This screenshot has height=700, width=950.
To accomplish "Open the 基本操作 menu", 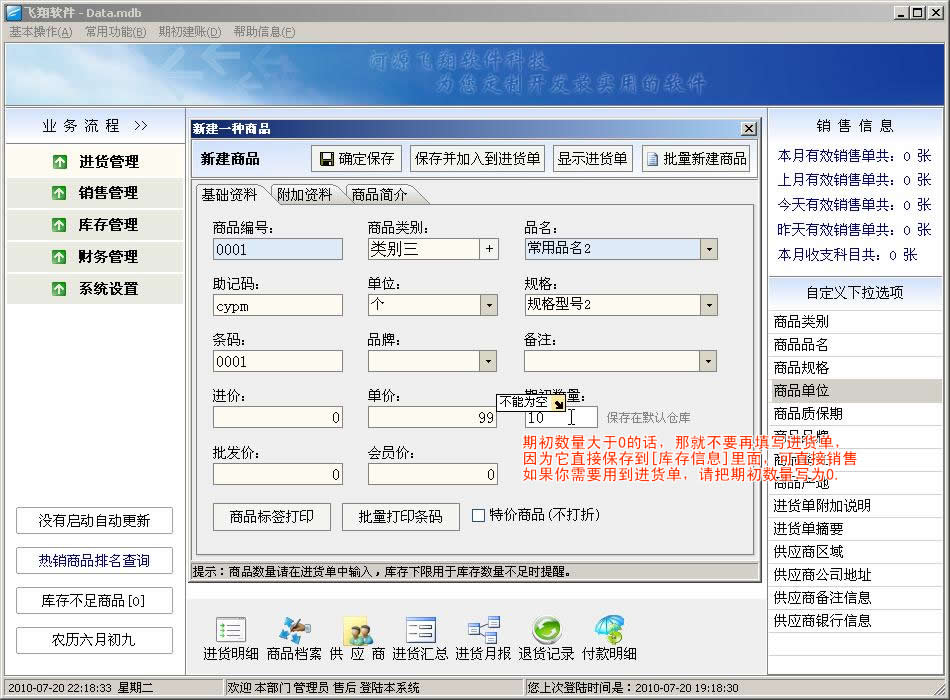I will (41, 32).
